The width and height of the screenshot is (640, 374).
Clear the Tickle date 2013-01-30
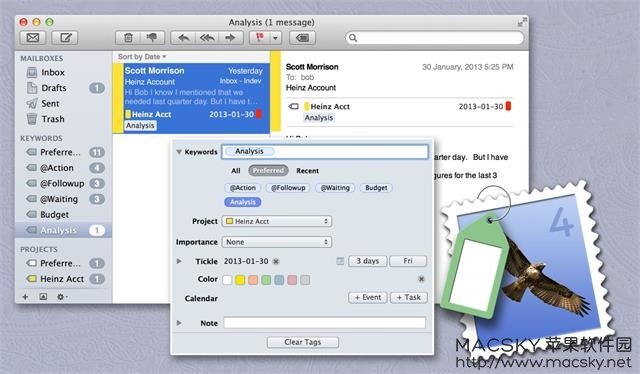click(276, 261)
